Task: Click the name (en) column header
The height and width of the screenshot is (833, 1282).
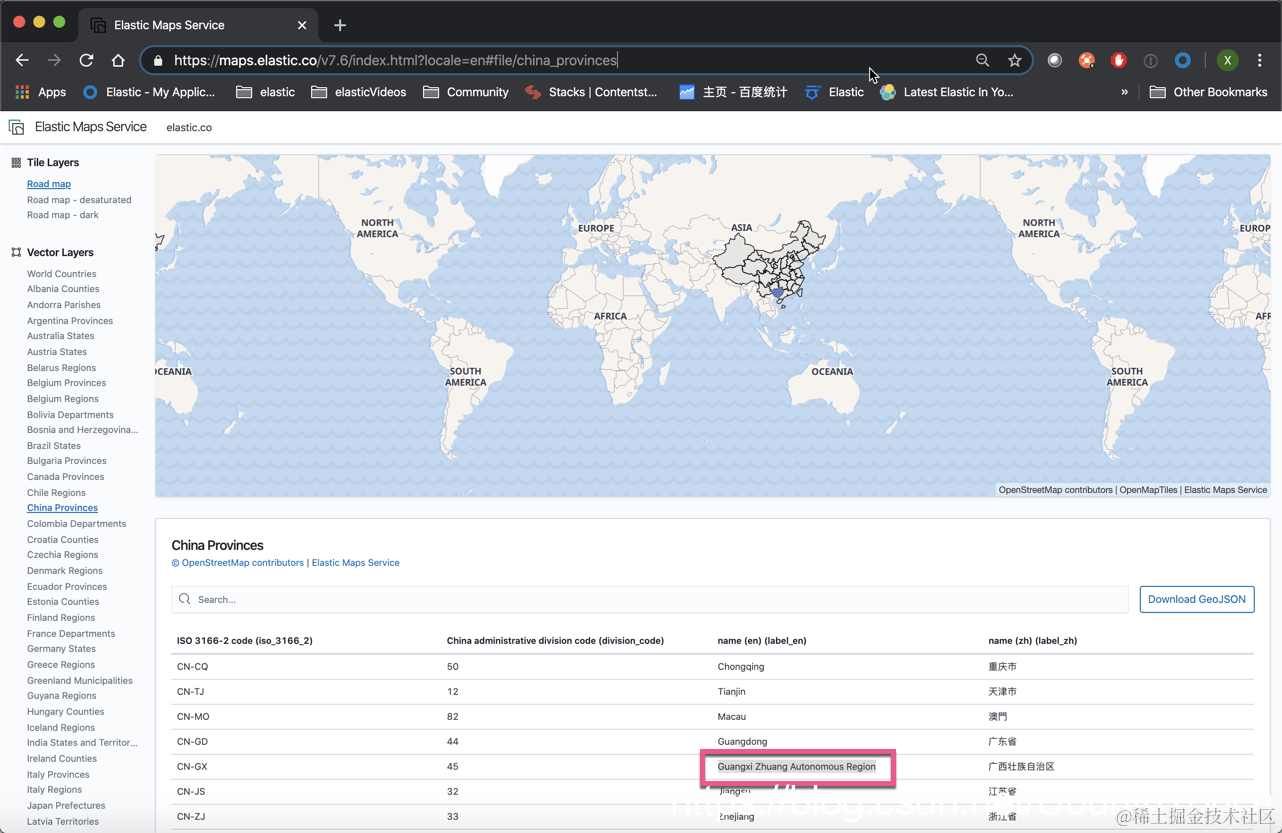Action: point(762,641)
